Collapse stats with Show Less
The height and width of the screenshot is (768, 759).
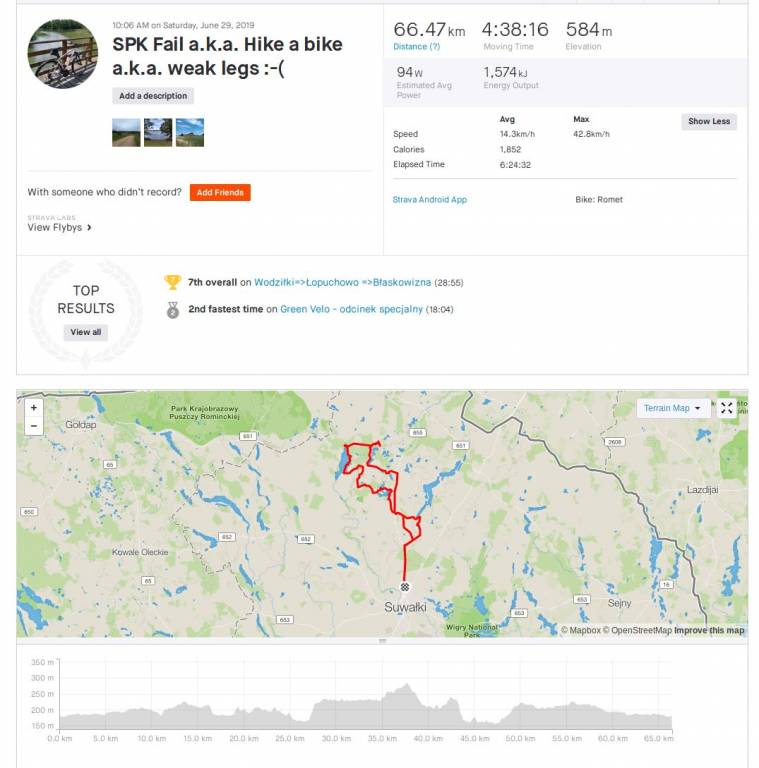[x=708, y=121]
